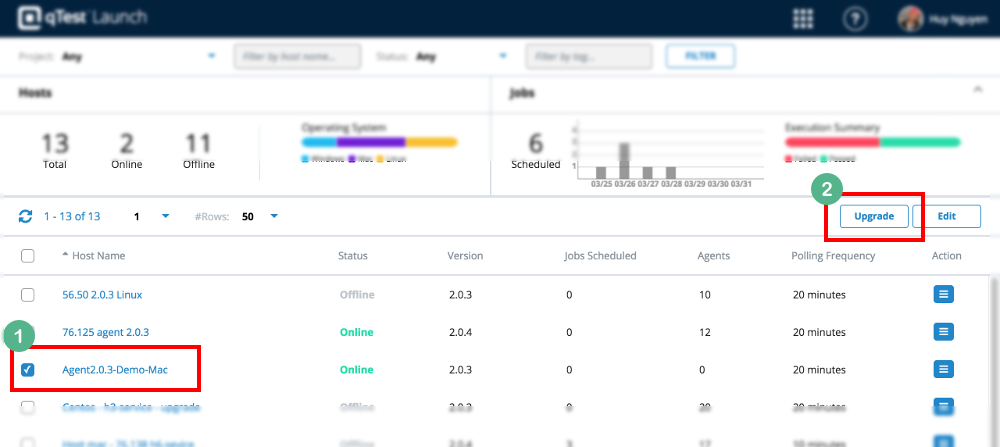Screen dimensions: 1000x447
Task: Sort by Host Name column header
Action: click(x=98, y=256)
